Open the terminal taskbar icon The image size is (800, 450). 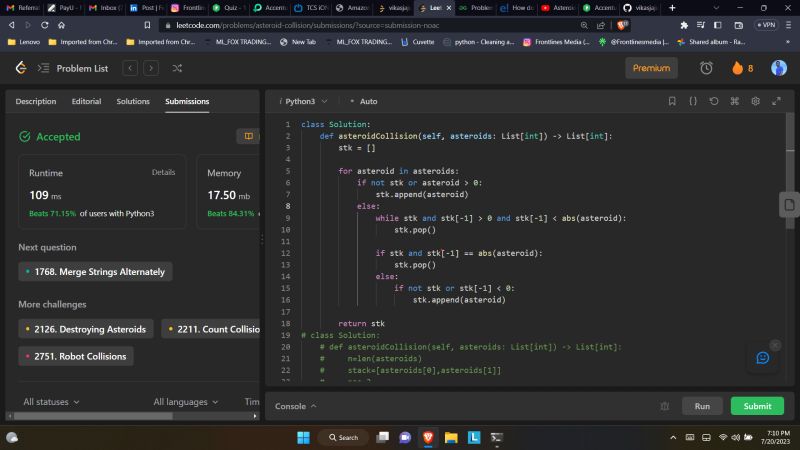(x=496, y=437)
